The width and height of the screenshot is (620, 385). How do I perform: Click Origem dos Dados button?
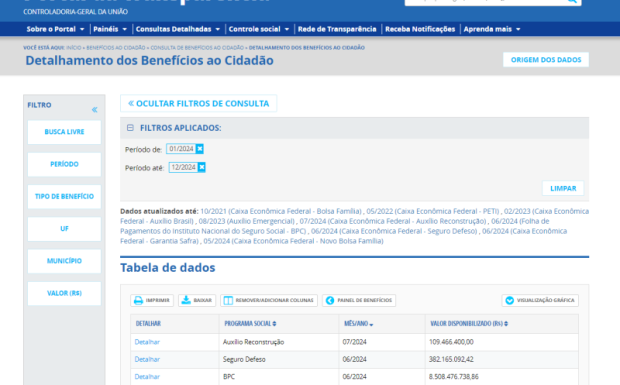[x=546, y=60]
